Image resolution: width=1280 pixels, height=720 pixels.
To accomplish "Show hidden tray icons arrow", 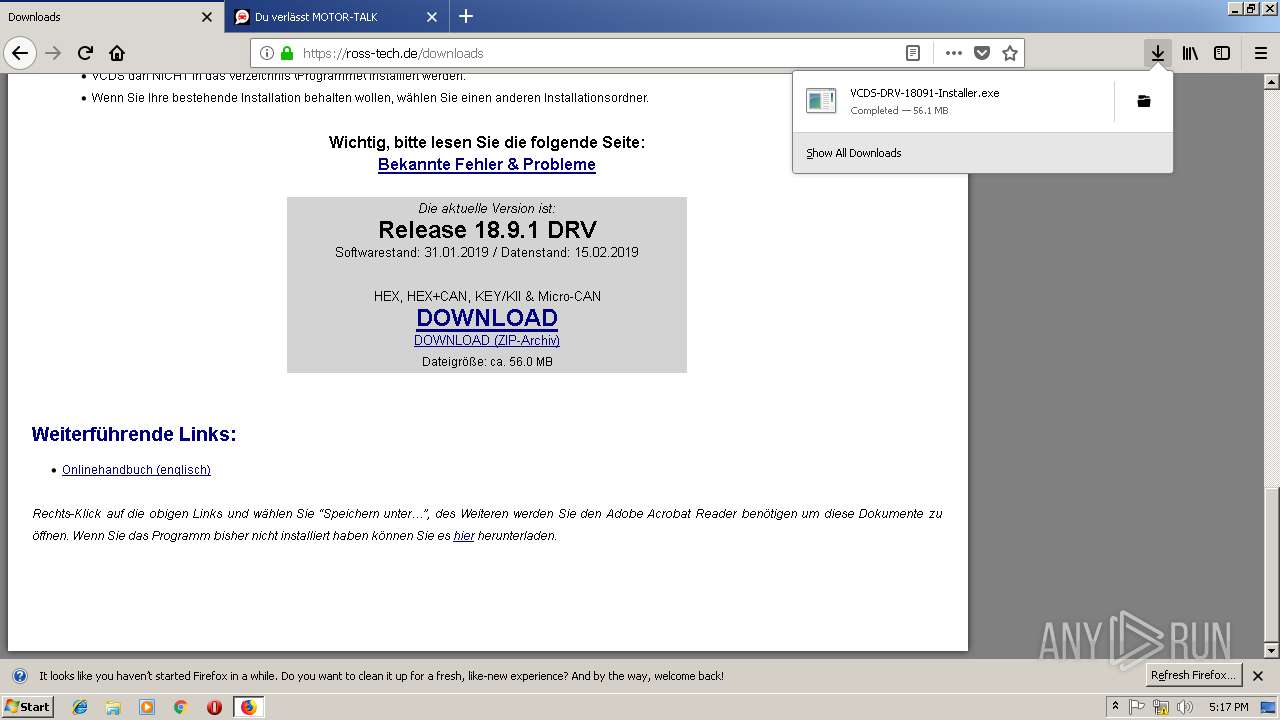I will [1115, 707].
